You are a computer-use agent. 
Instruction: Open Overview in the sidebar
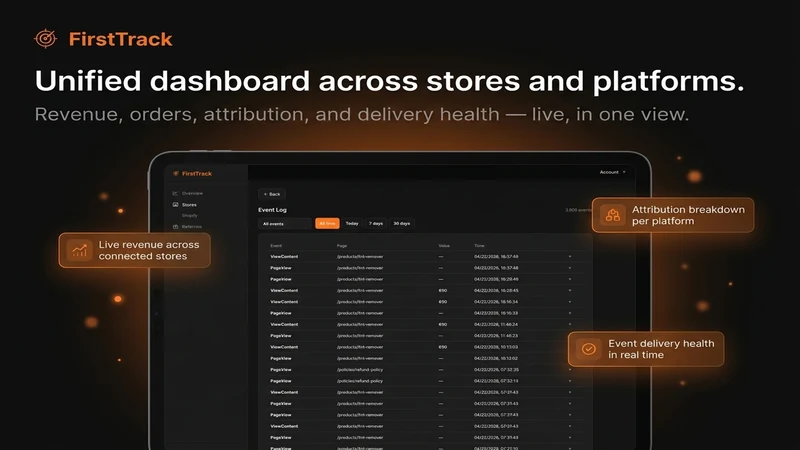point(192,193)
